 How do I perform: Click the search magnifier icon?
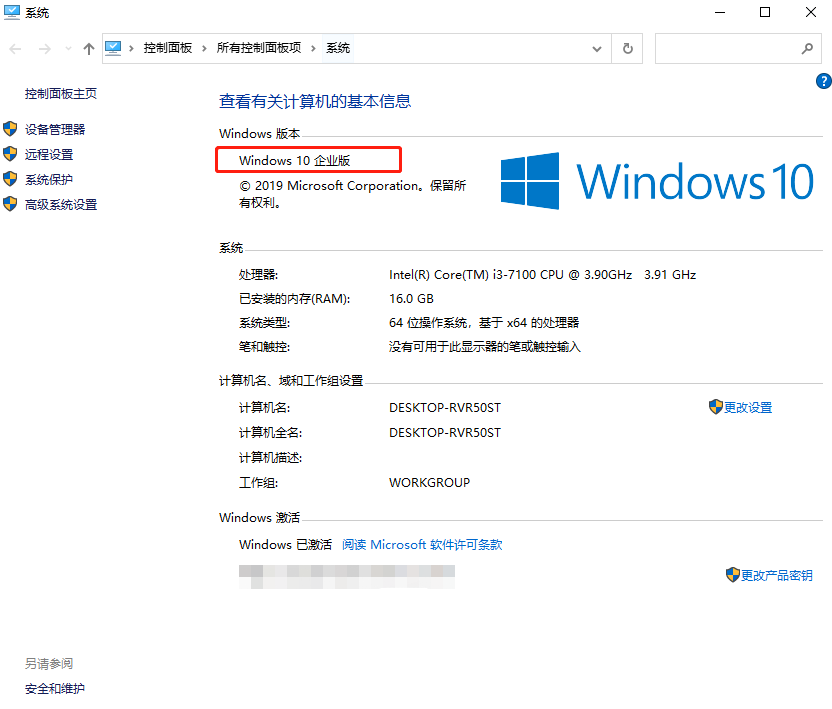[x=807, y=49]
